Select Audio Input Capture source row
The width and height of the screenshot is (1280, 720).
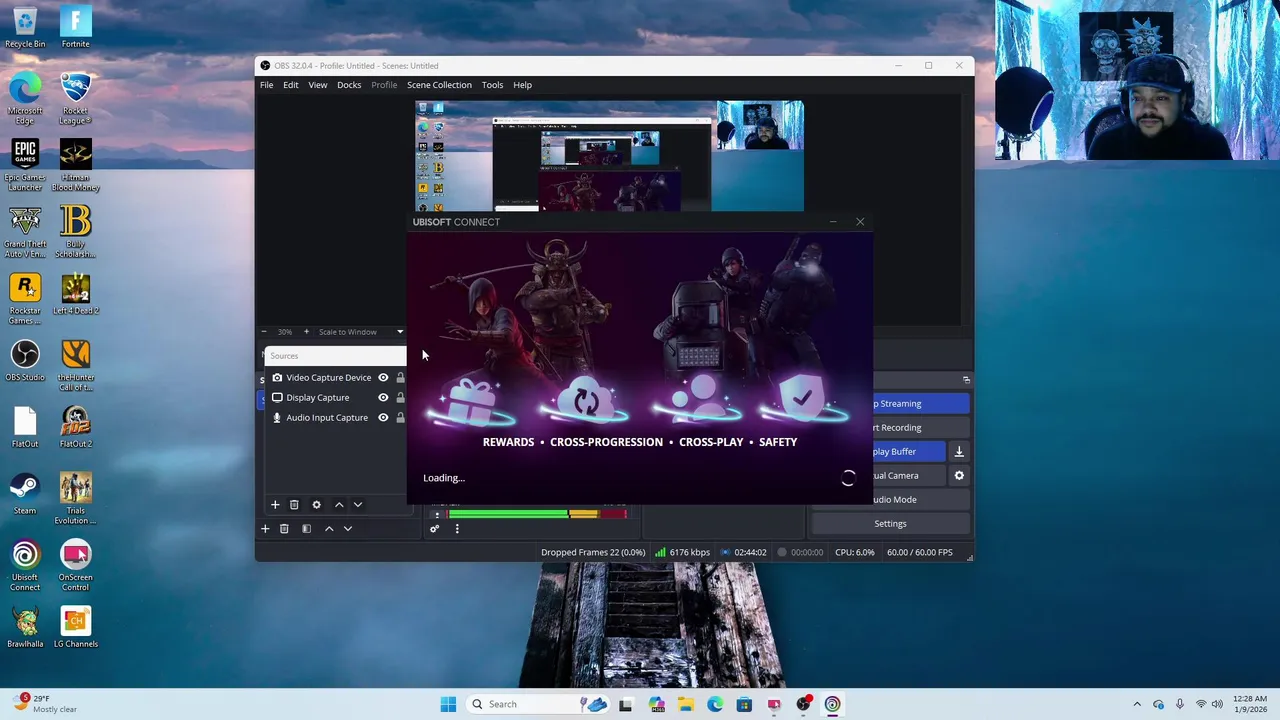tap(336, 418)
